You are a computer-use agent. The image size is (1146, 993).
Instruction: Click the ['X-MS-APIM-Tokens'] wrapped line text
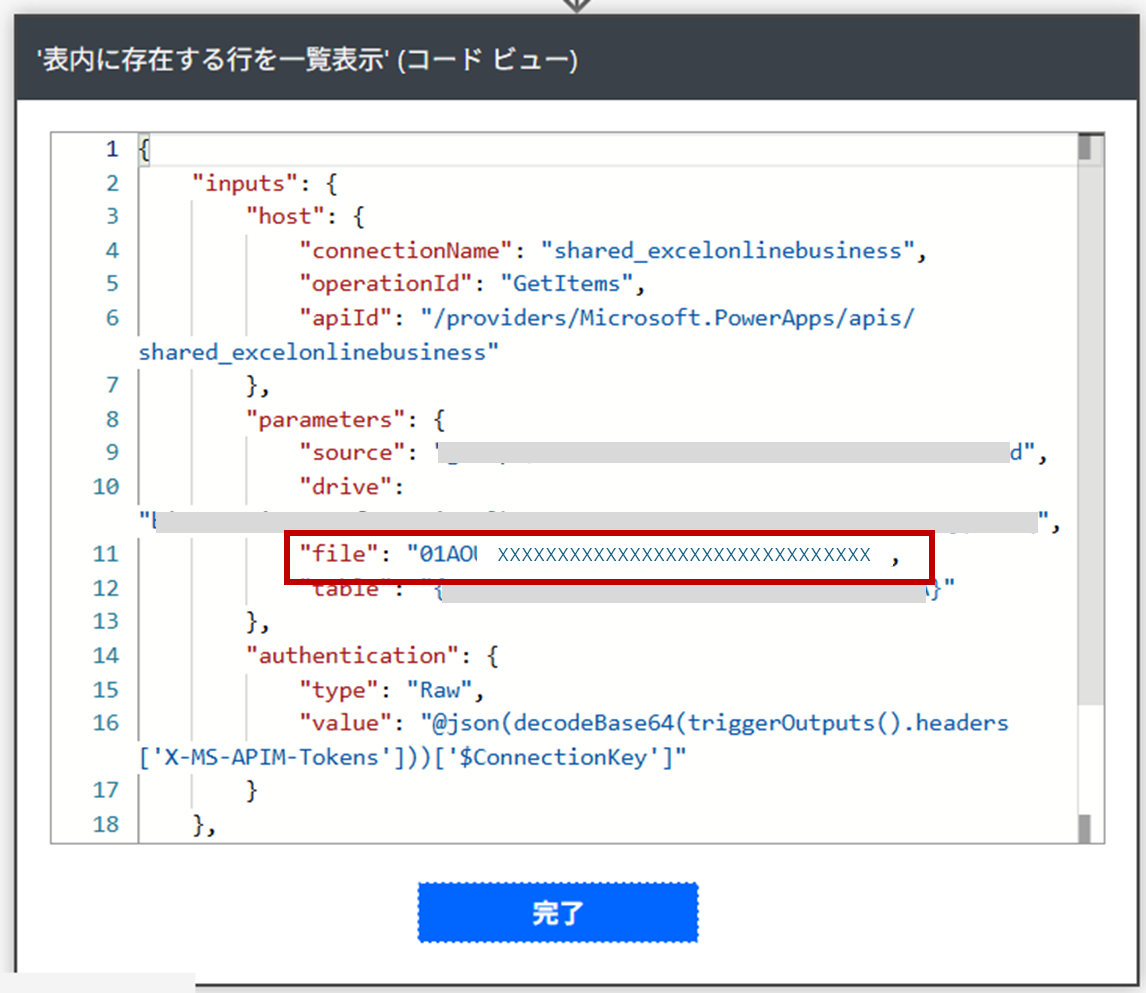412,757
